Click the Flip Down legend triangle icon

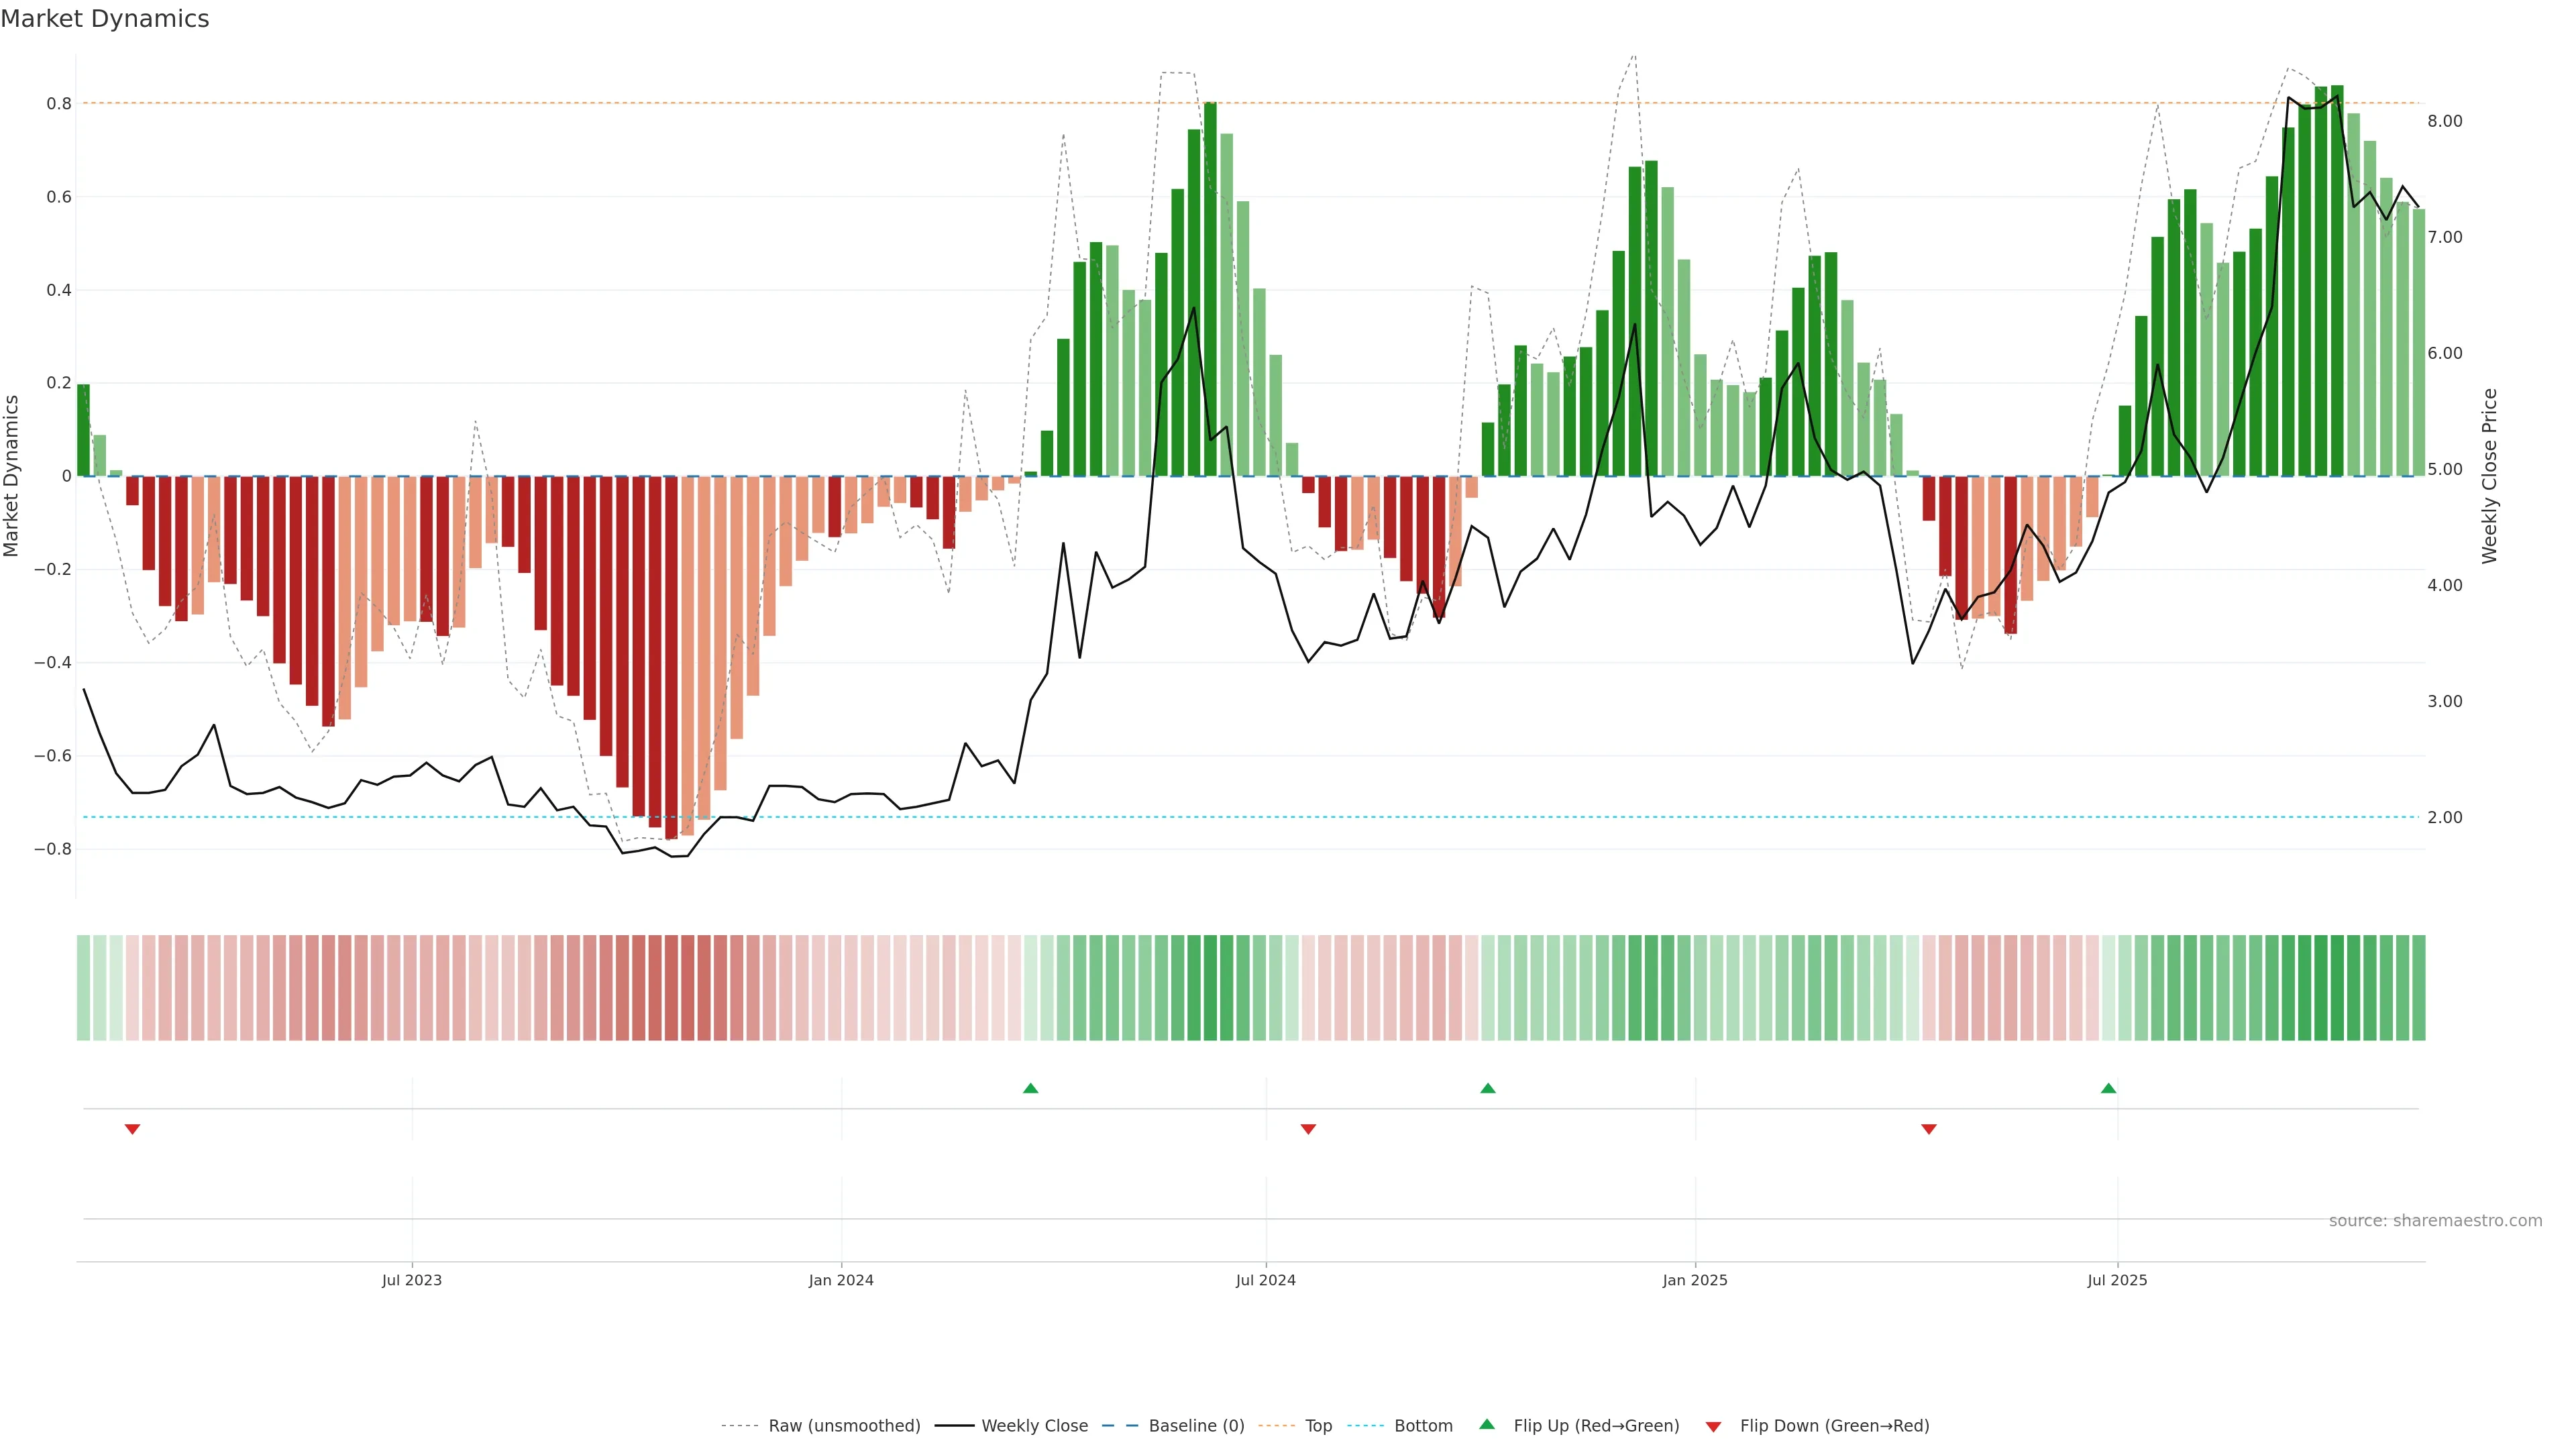(1713, 1426)
